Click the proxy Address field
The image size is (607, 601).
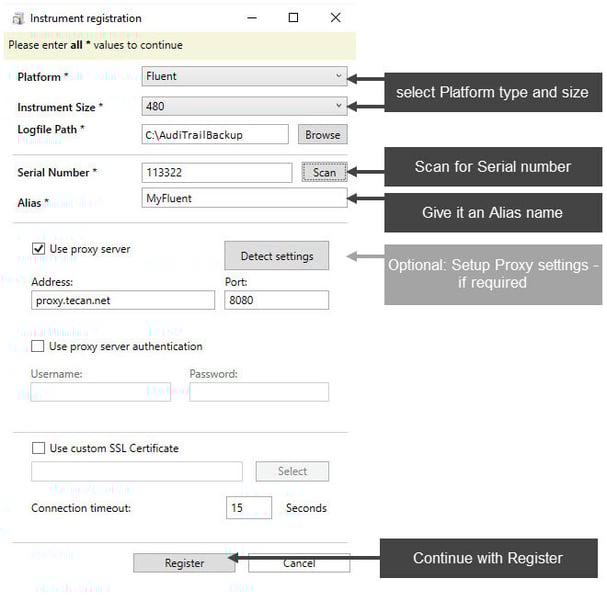click(x=123, y=300)
